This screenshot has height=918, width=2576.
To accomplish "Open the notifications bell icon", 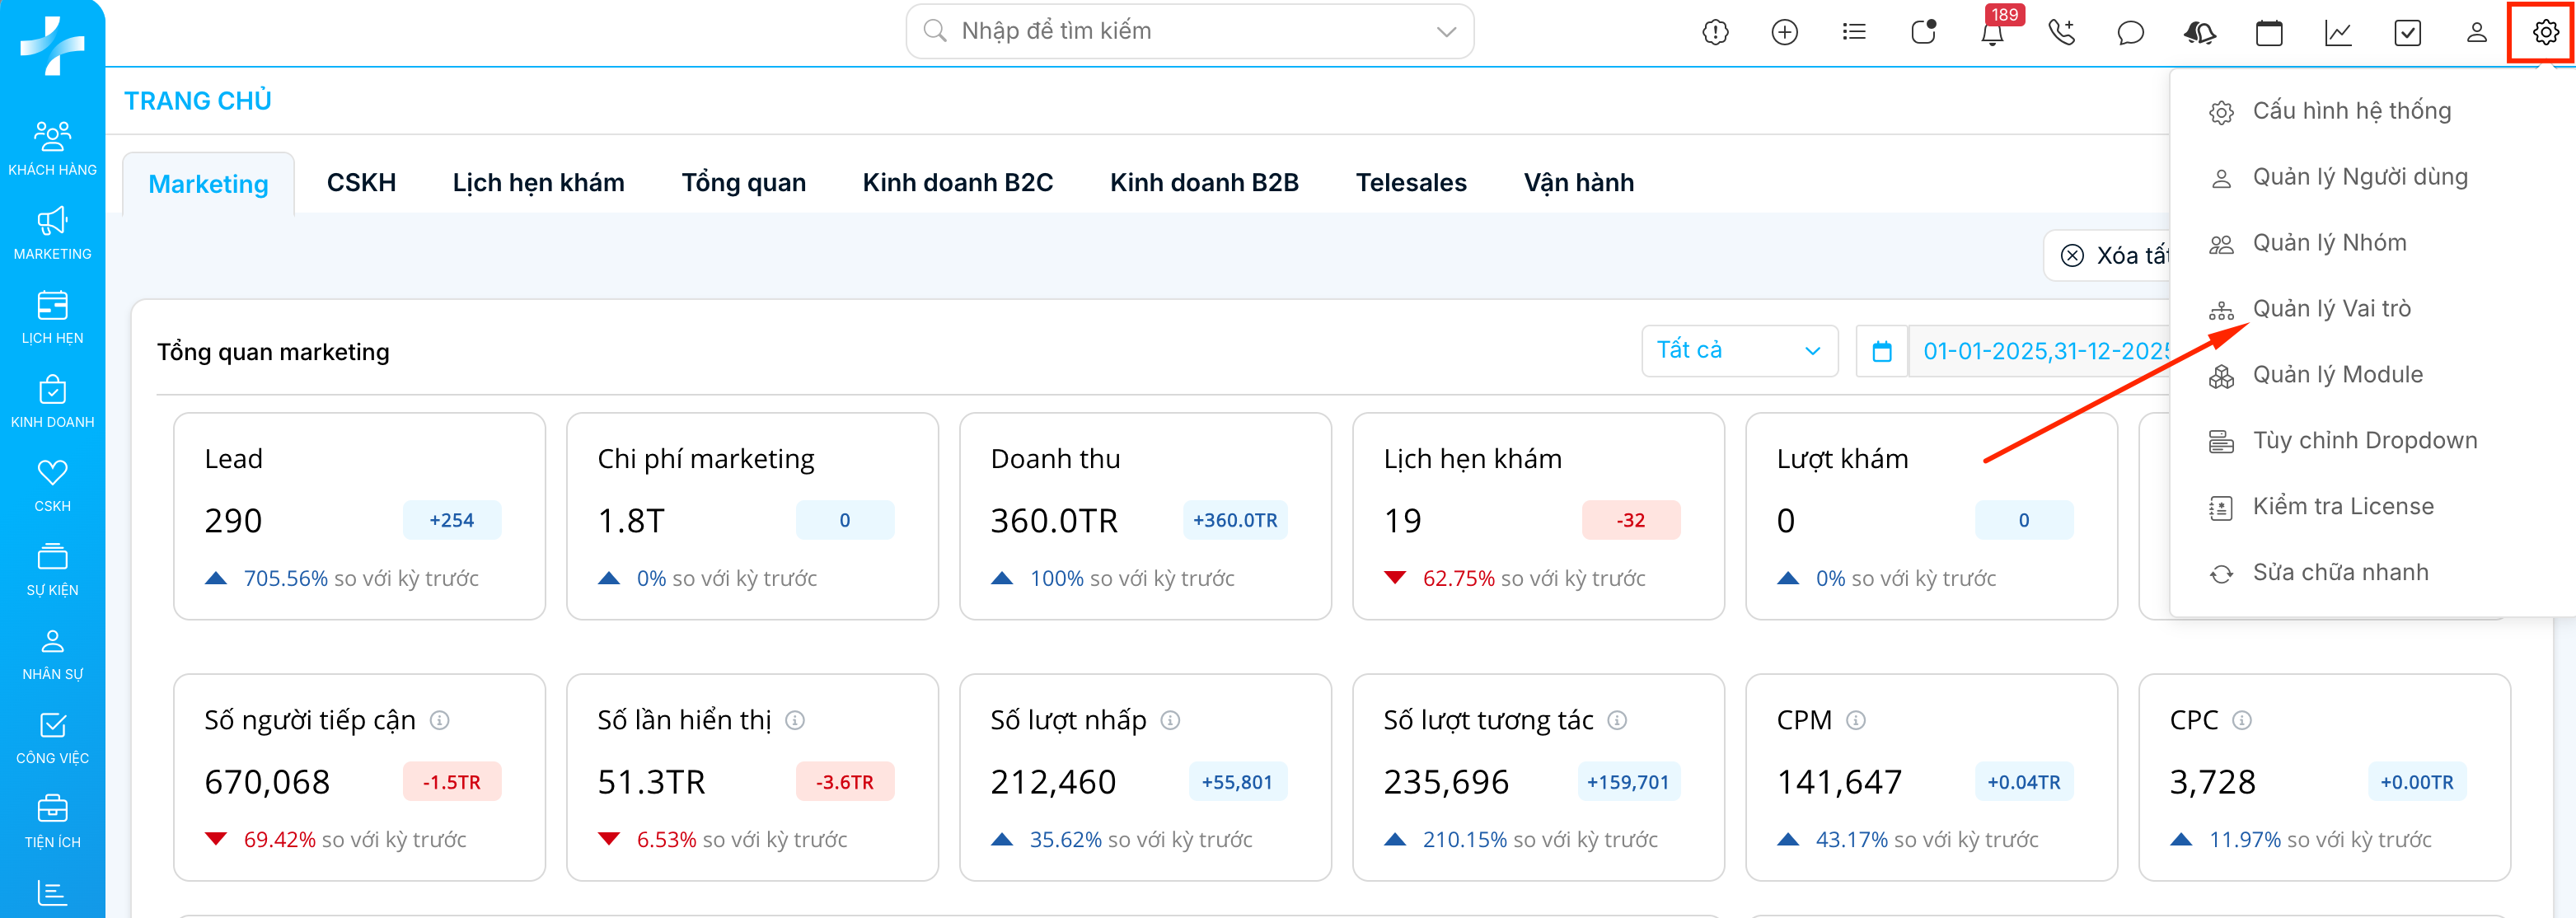I will 1991,33.
